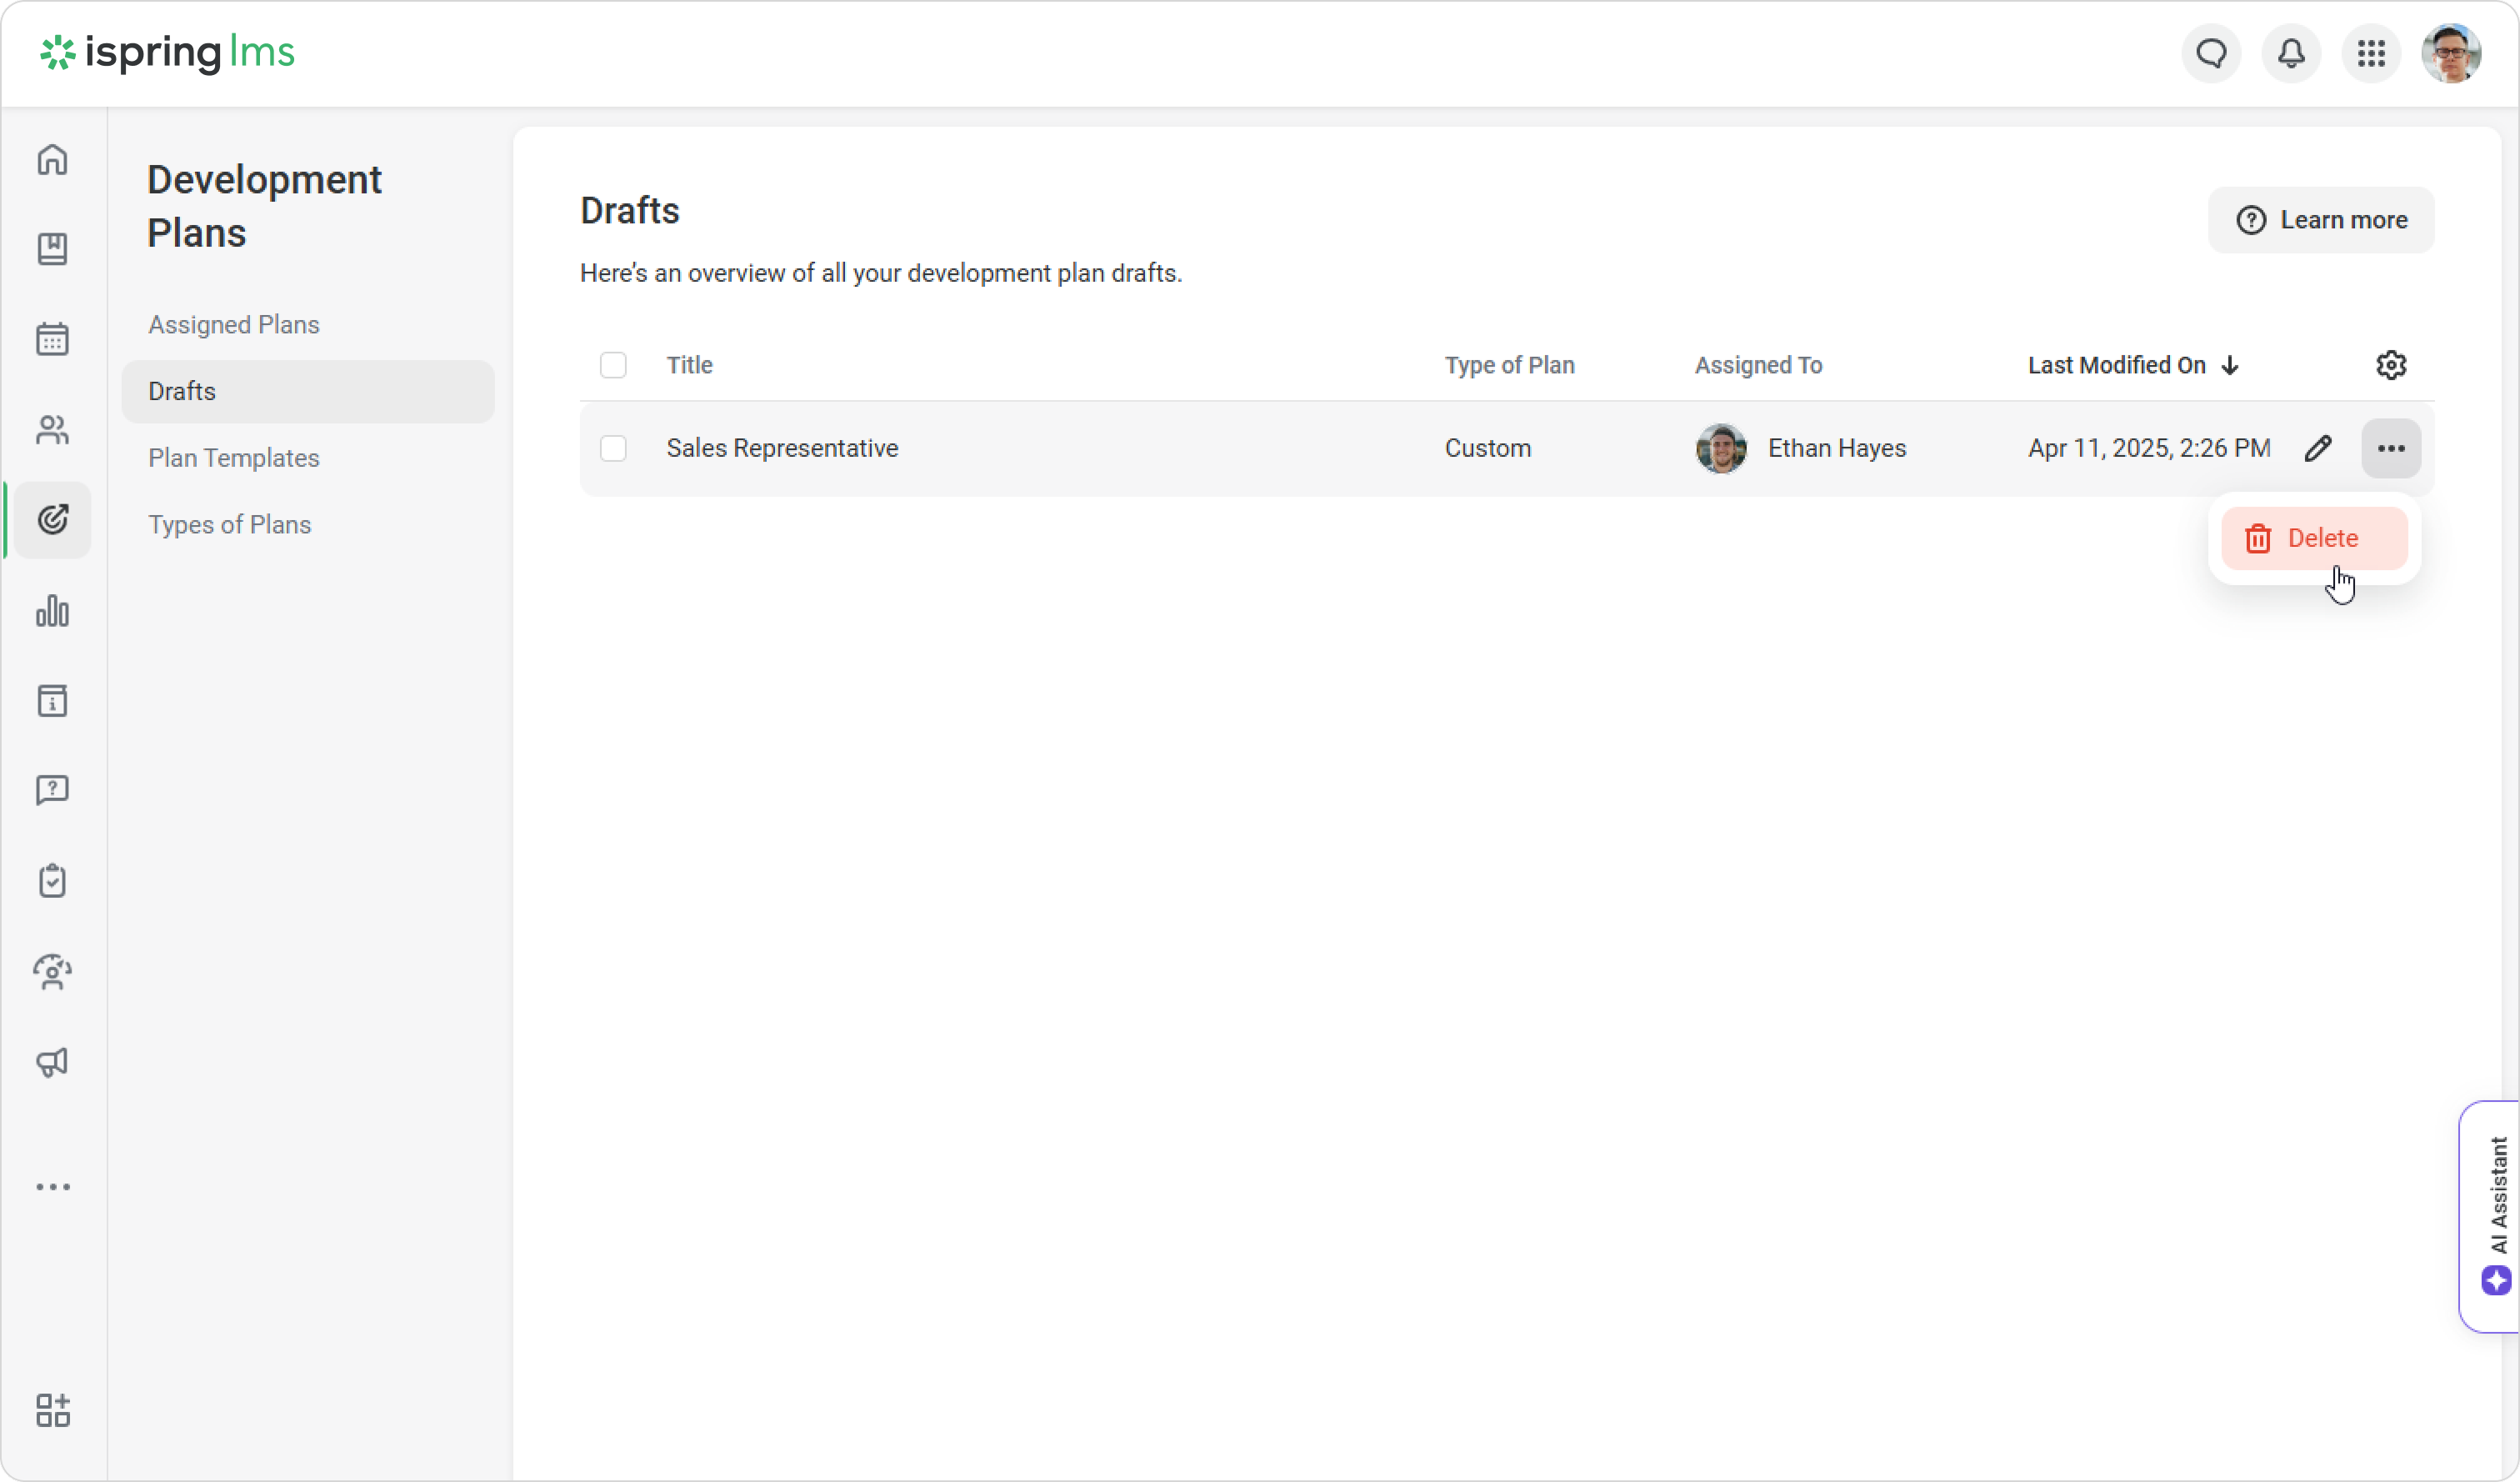Expand the sidebar more options ellipsis
The image size is (2520, 1482).
coord(52,1187)
